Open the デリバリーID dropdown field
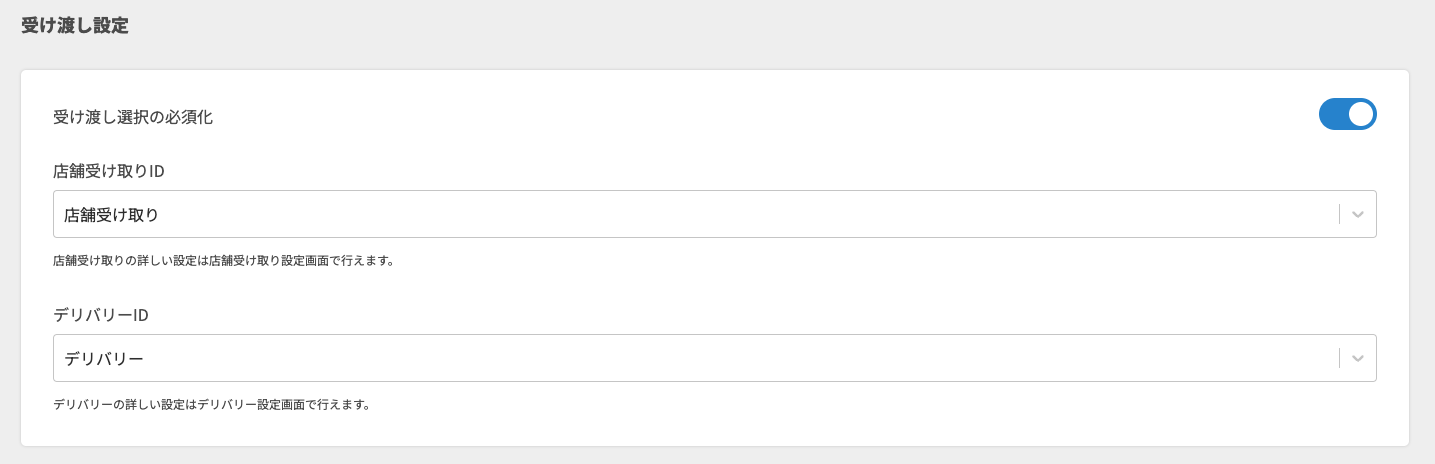 pos(690,358)
